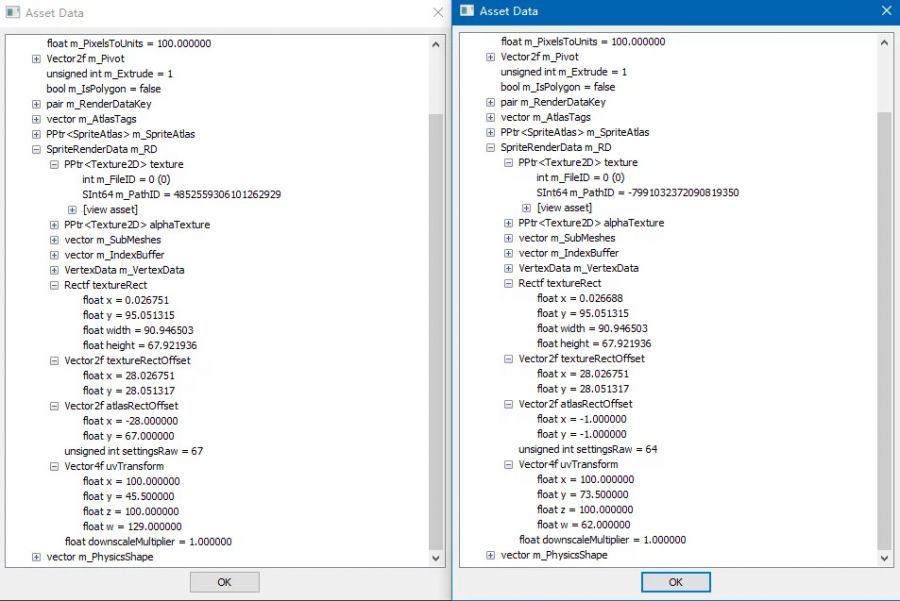Expand VertexData m_VertexData in right window
The height and width of the screenshot is (601, 900).
[x=507, y=268]
